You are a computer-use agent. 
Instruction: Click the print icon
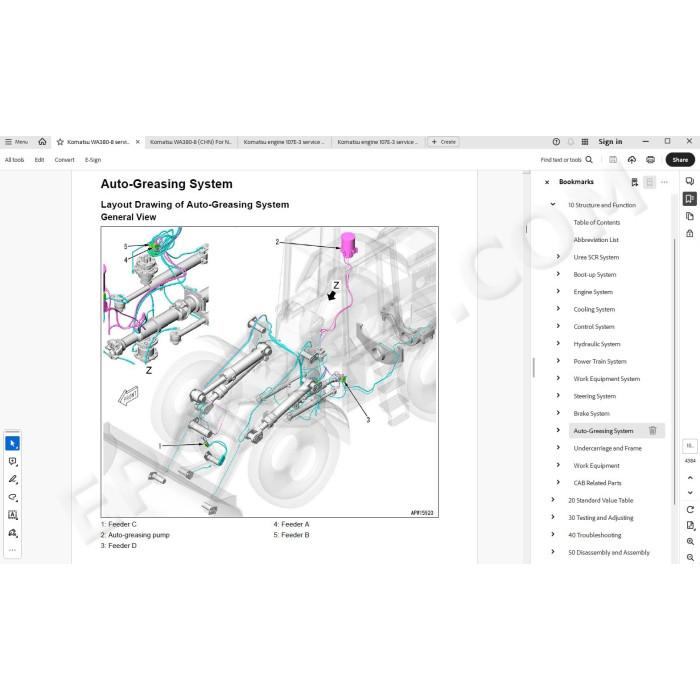(650, 160)
